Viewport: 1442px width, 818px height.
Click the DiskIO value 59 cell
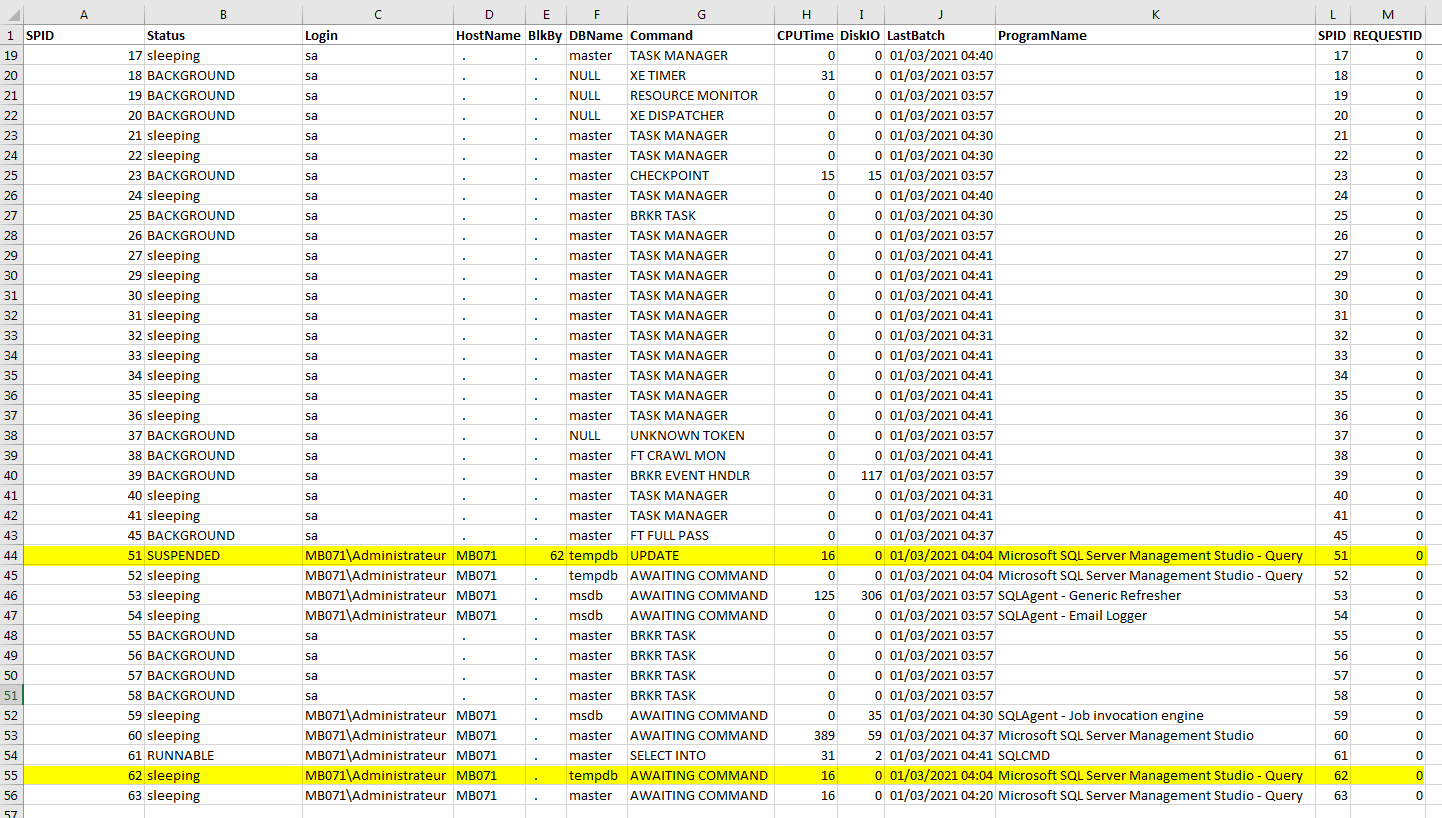861,735
